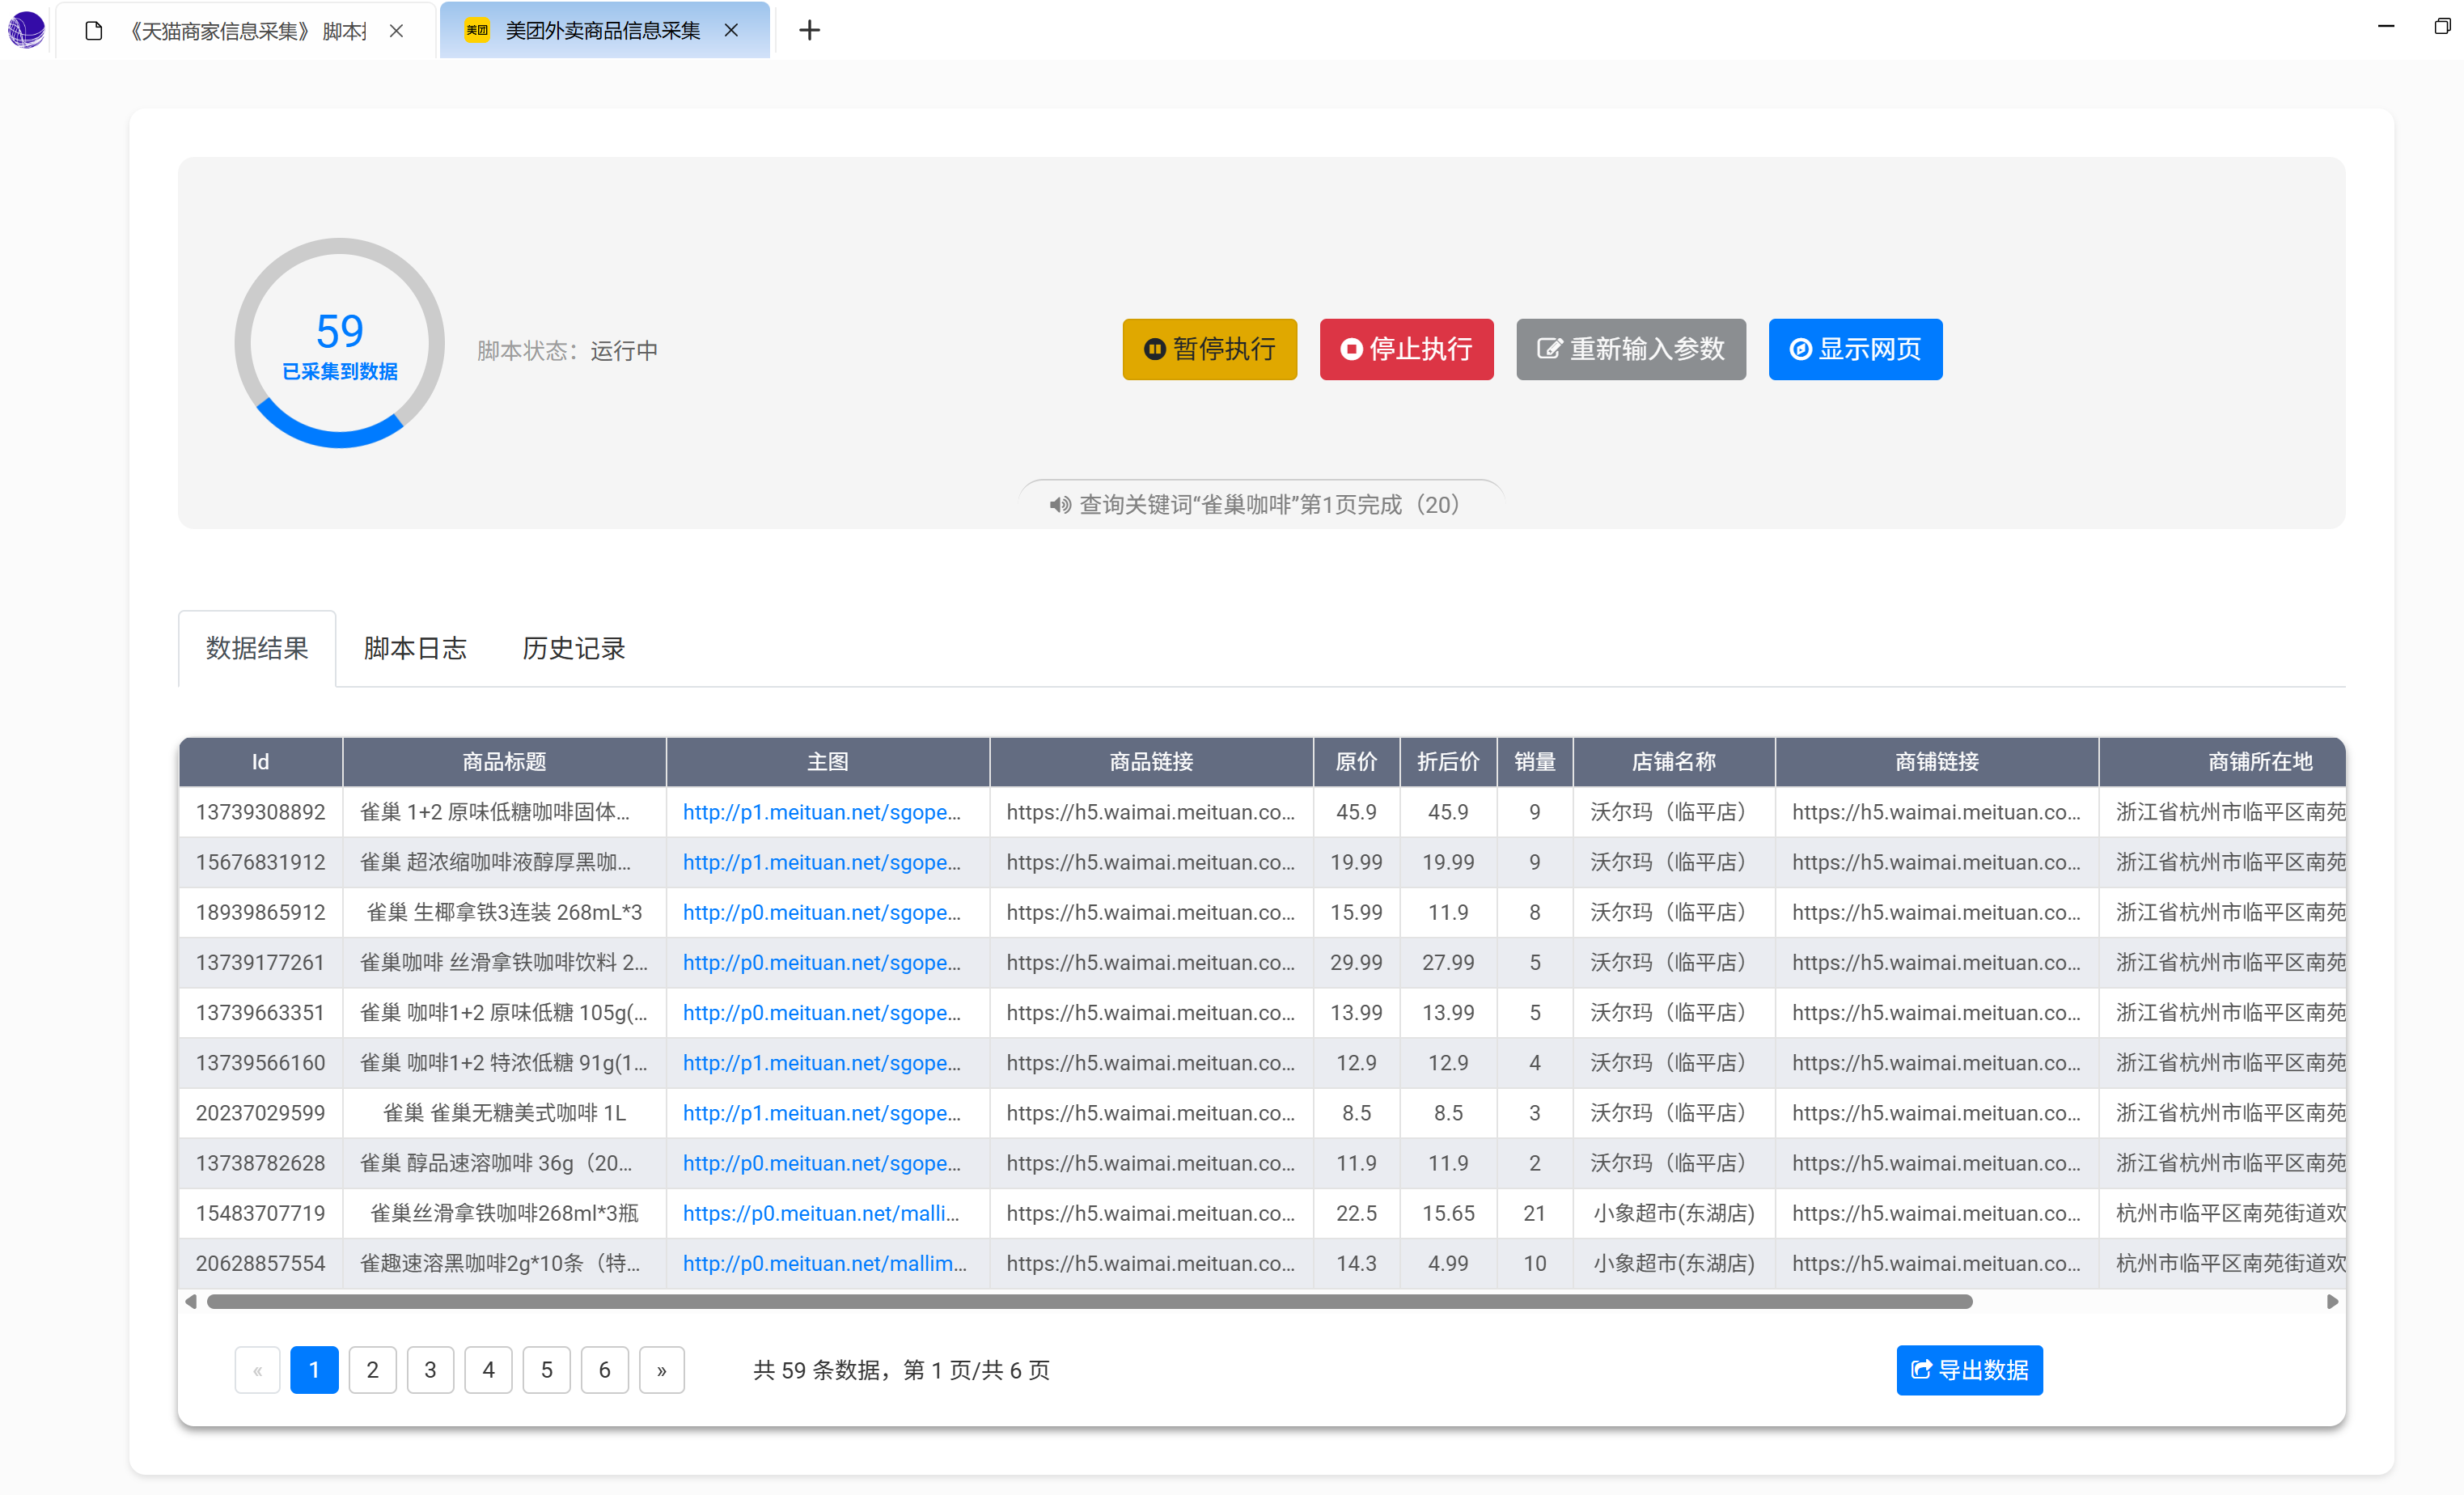2464x1495 pixels.
Task: Go to page 2
Action: (372, 1370)
